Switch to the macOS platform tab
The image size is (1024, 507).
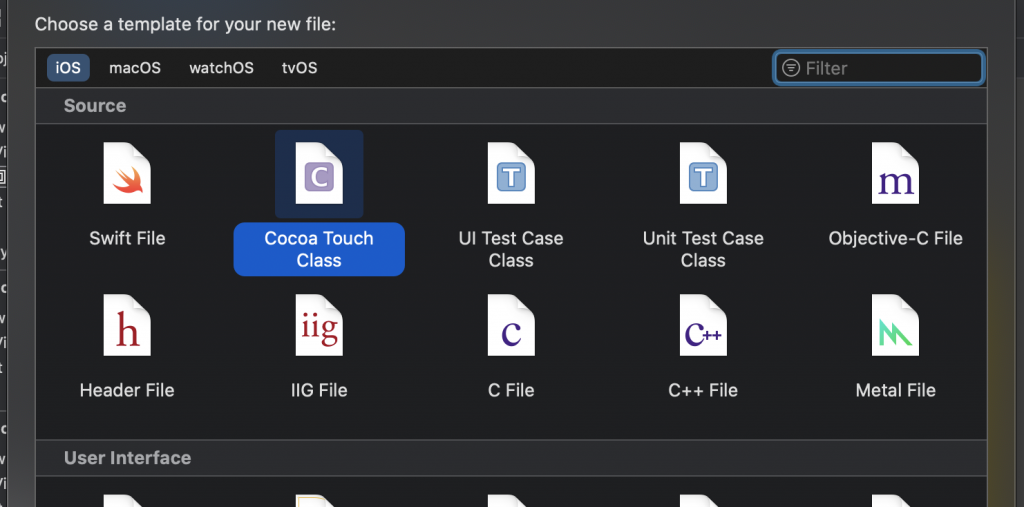pyautogui.click(x=135, y=68)
